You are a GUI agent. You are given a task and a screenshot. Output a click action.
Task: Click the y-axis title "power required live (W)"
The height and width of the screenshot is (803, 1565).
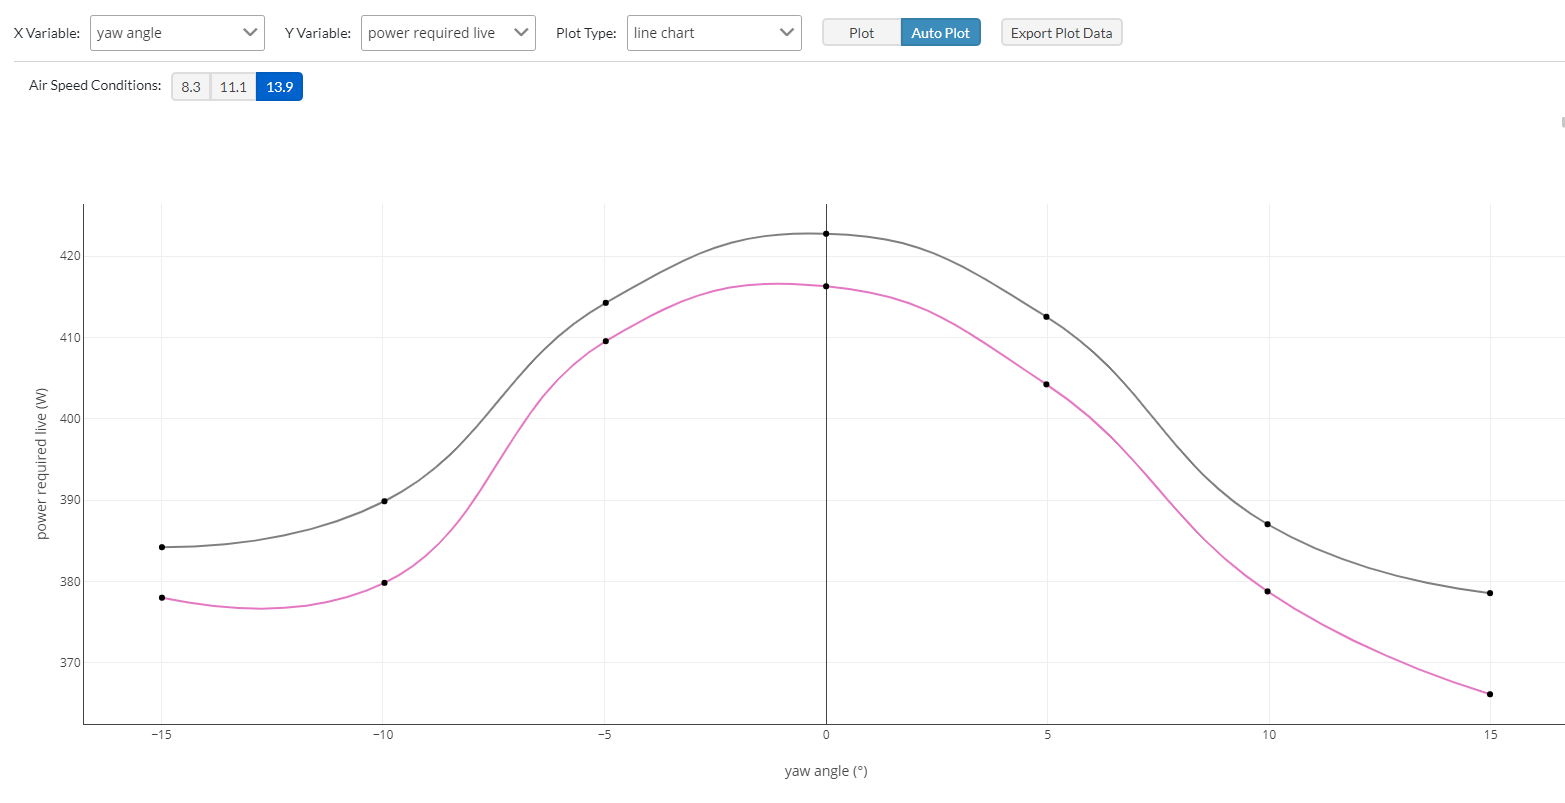point(42,464)
